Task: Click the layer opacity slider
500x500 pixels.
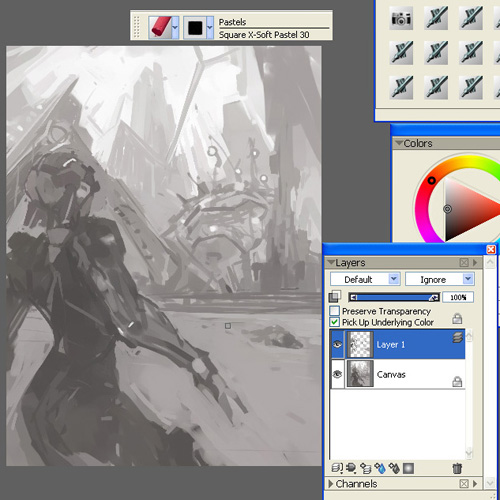Action: point(394,297)
